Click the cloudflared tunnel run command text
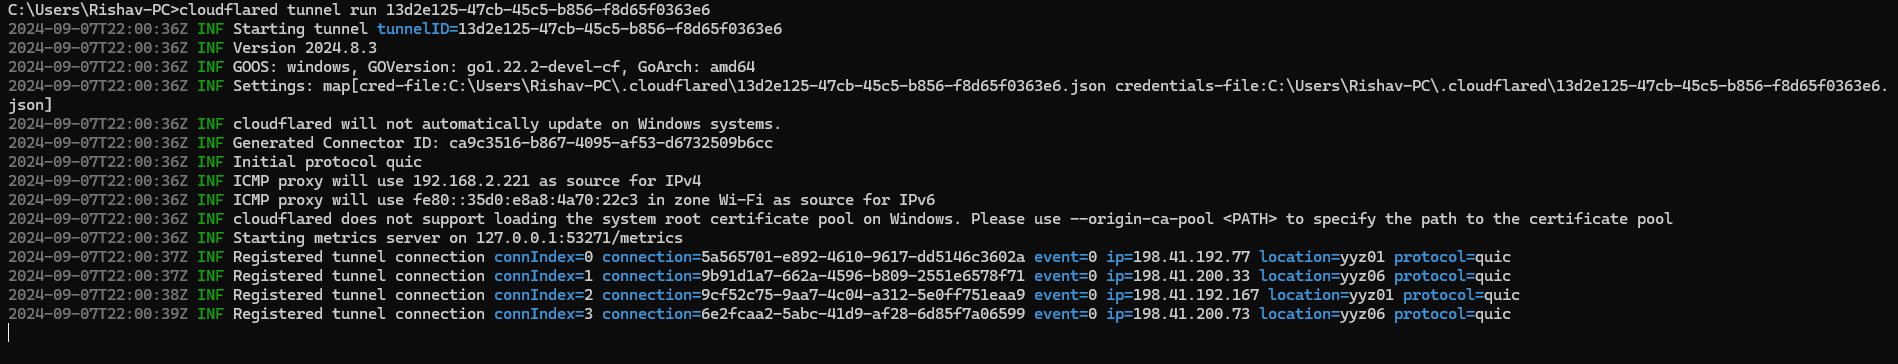The image size is (1898, 364). pos(445,10)
